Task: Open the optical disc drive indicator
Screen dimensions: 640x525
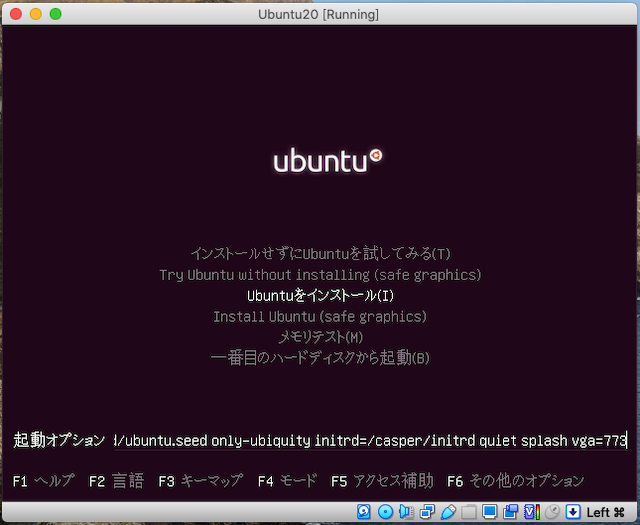Action: click(x=385, y=512)
